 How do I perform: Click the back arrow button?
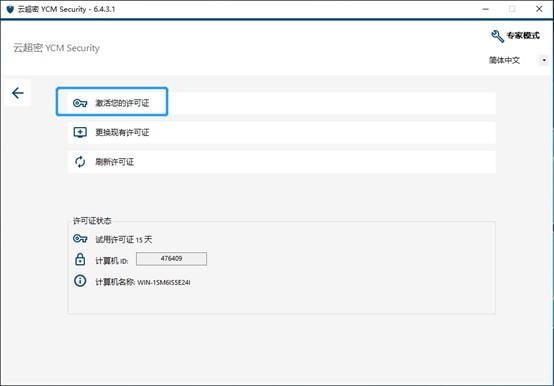(18, 93)
